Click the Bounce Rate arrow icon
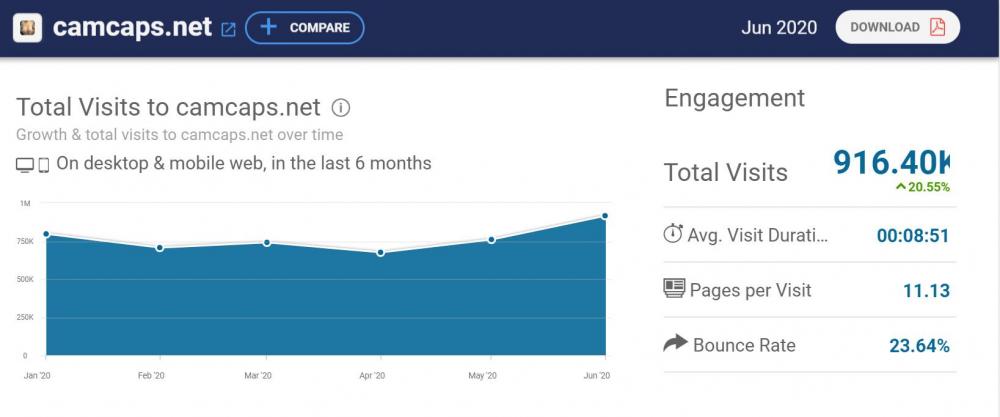1000x417 pixels. [x=675, y=344]
